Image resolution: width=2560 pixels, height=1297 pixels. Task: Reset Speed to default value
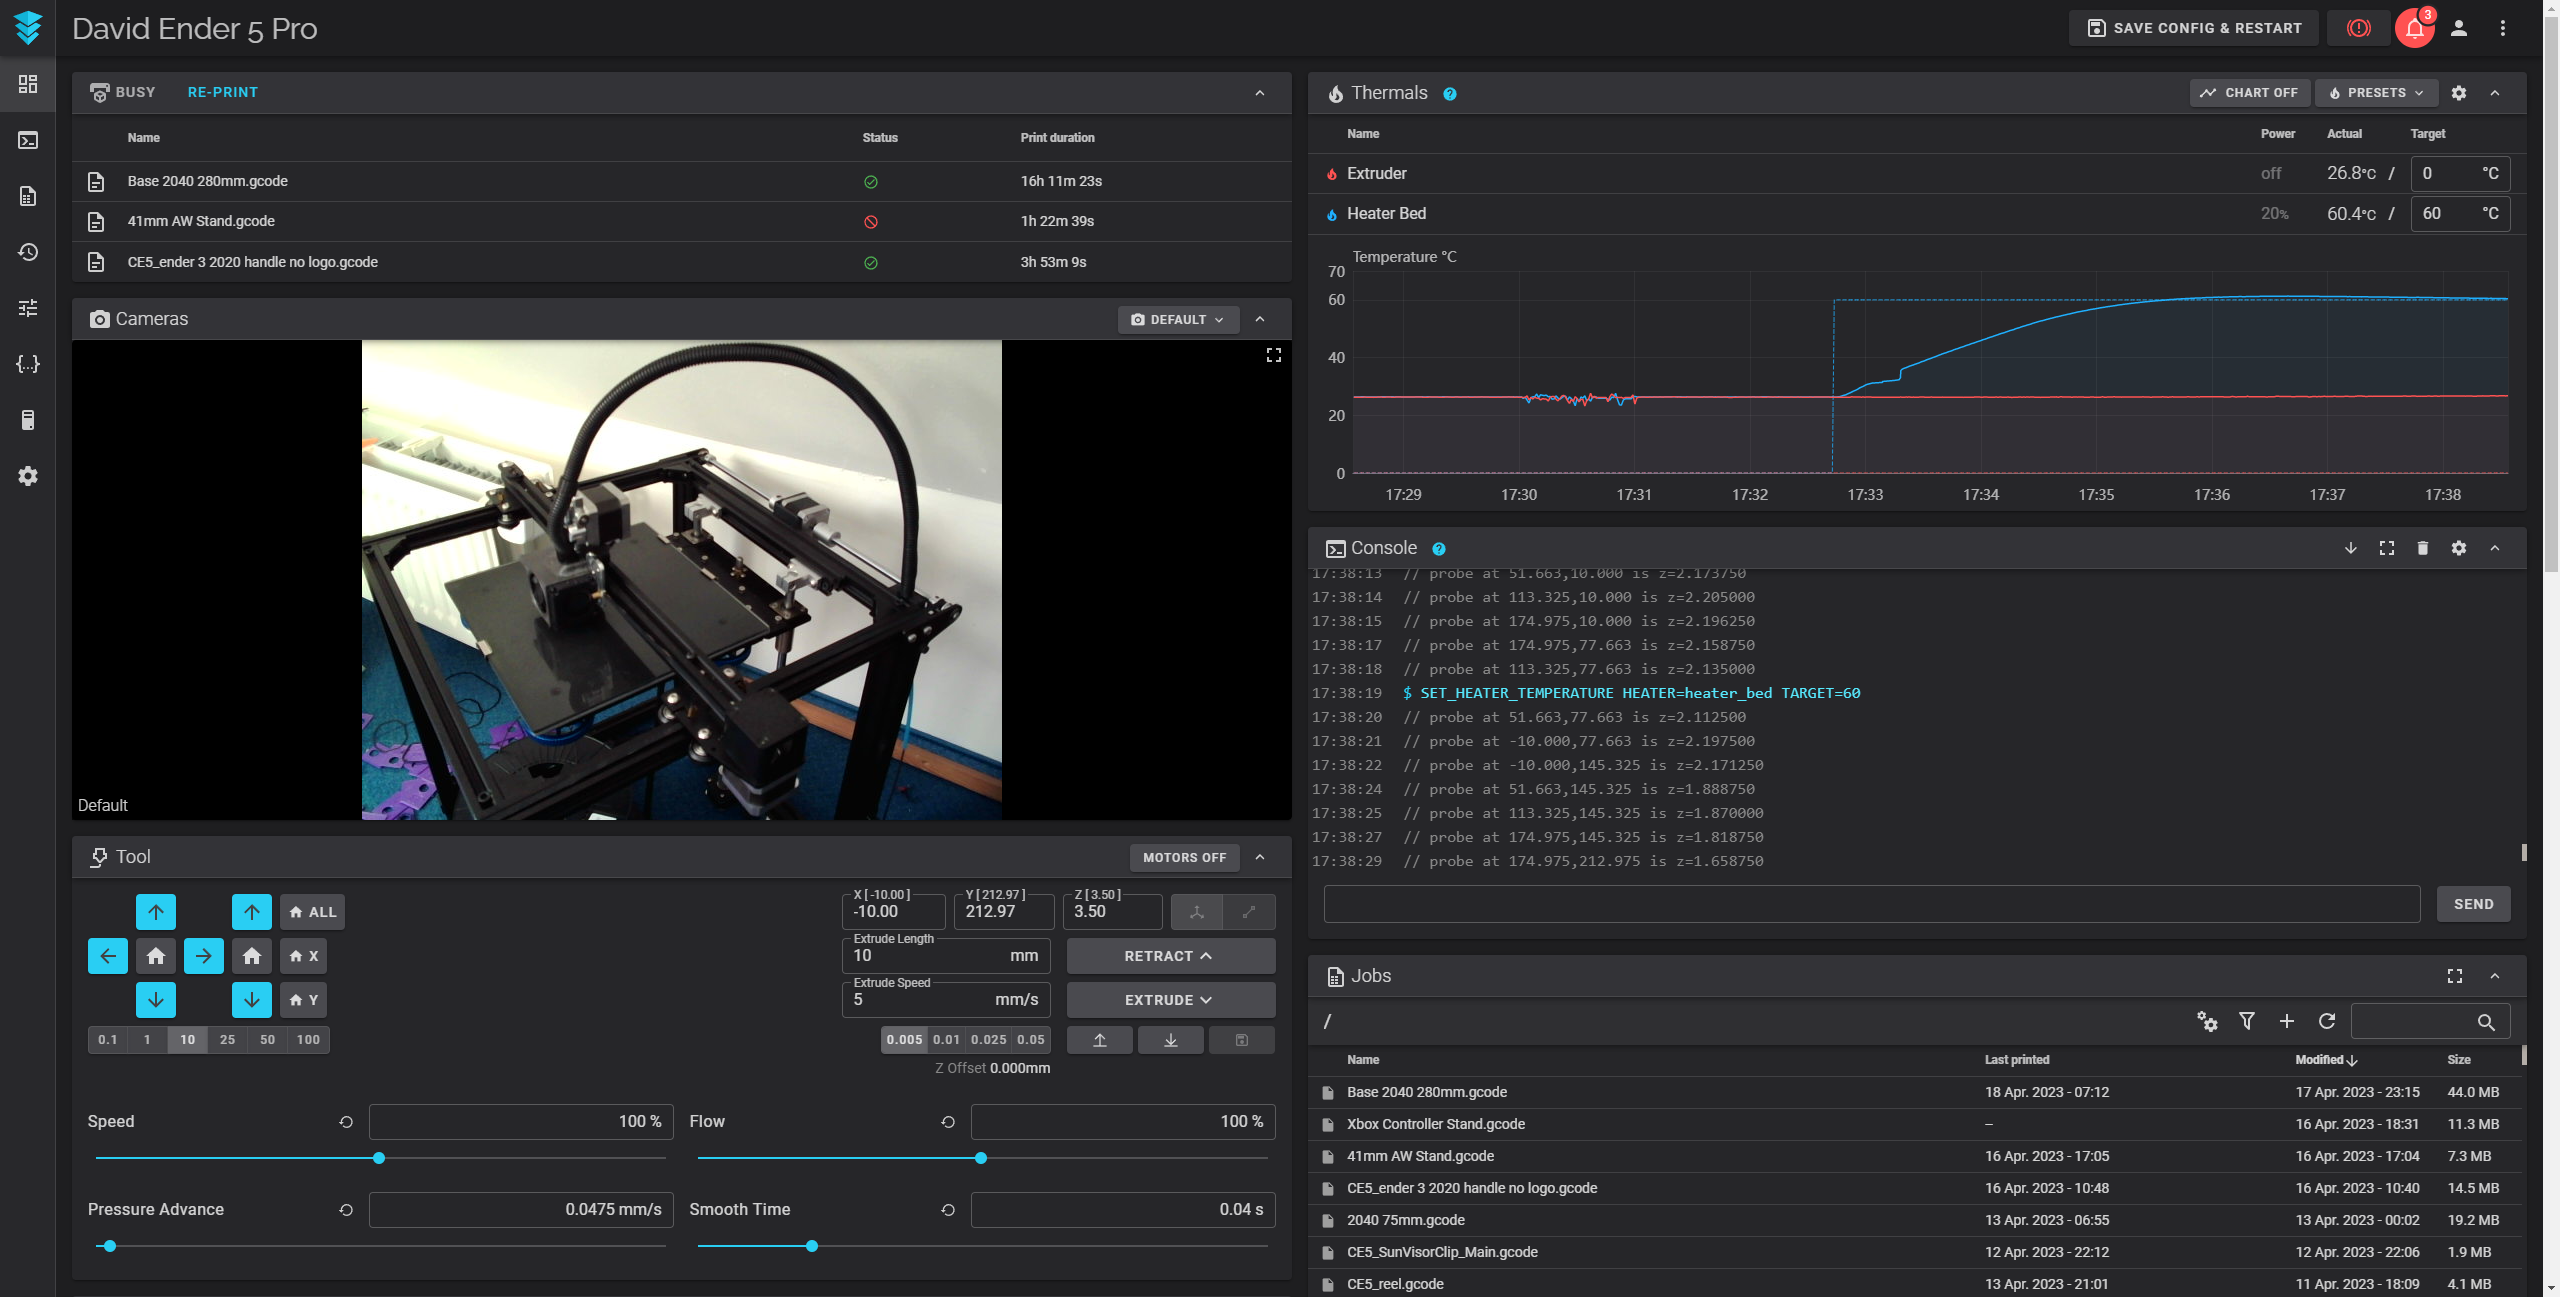click(346, 1122)
